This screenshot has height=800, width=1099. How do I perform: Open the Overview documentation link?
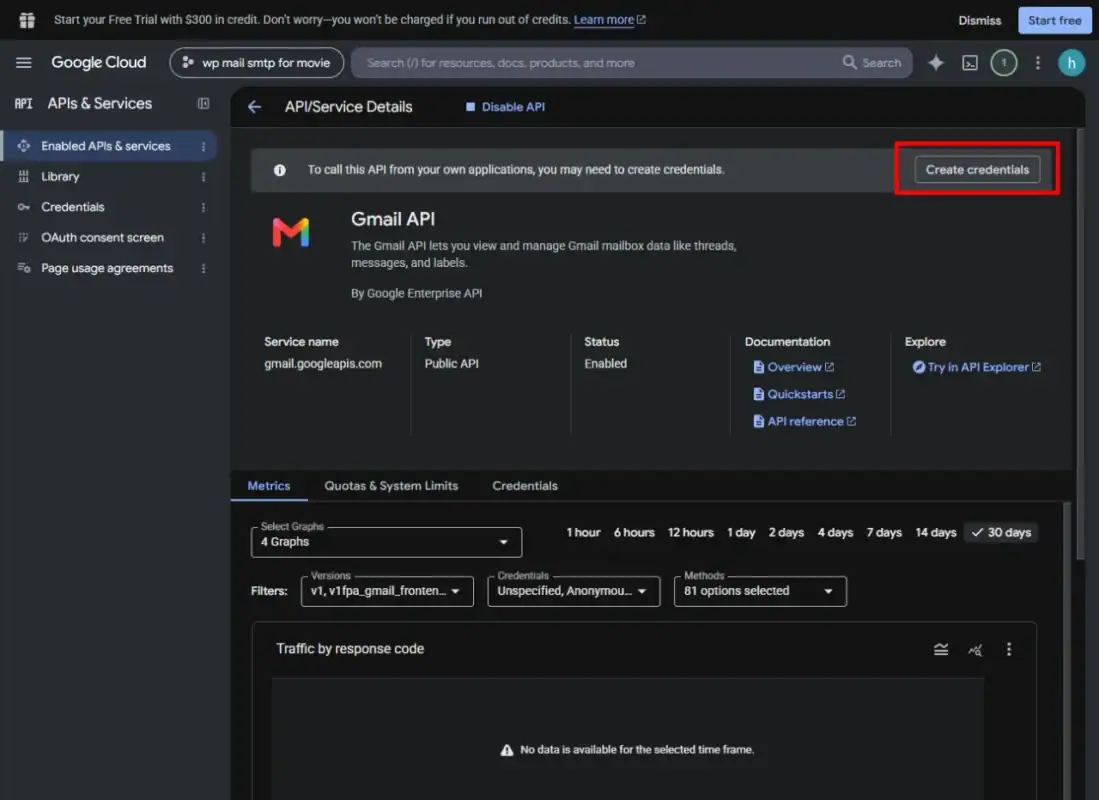(x=793, y=367)
